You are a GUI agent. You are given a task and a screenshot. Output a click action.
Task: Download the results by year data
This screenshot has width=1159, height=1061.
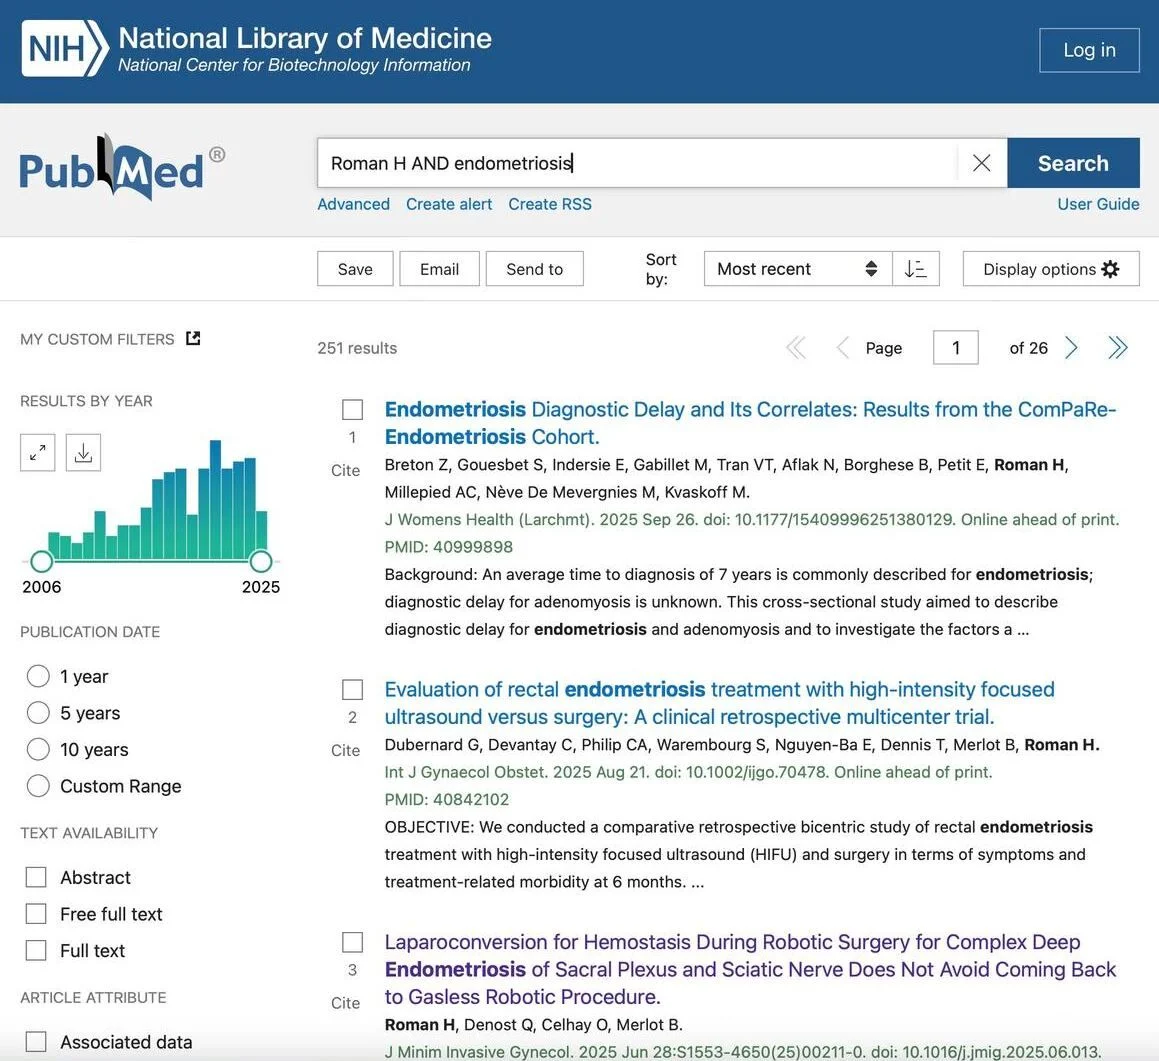[x=83, y=453]
